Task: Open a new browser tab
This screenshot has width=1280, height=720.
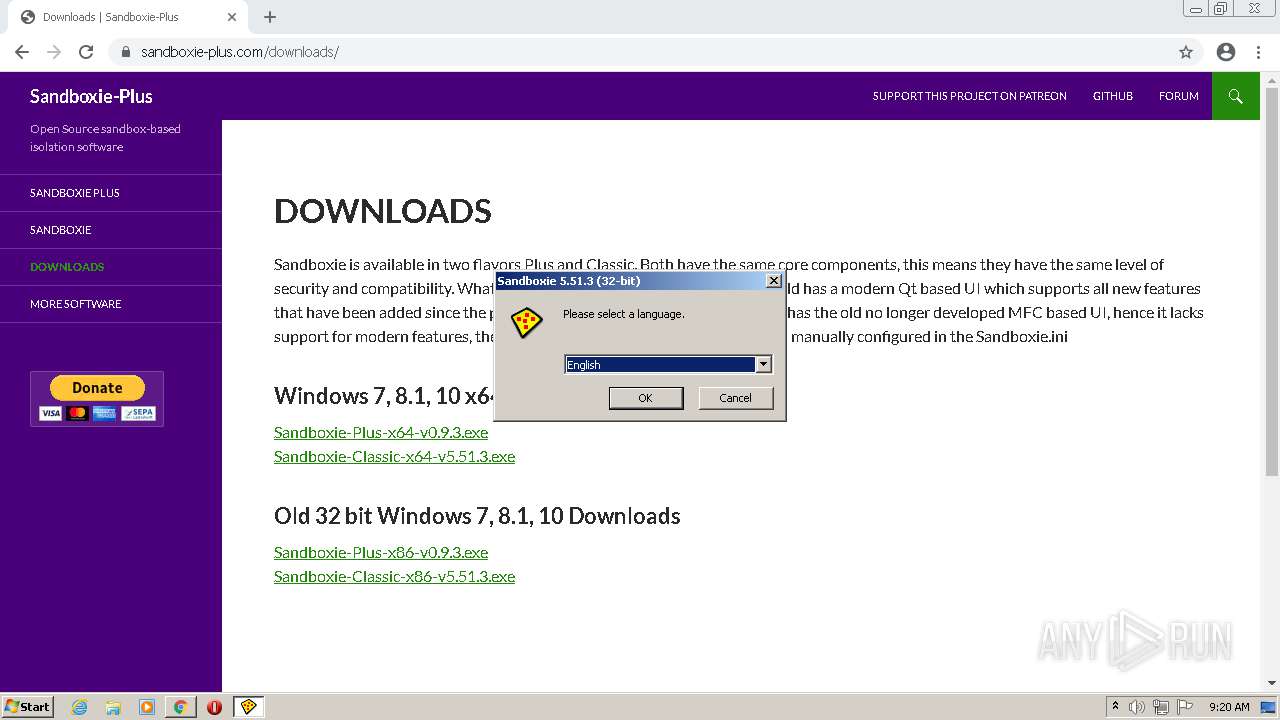Action: click(x=270, y=17)
